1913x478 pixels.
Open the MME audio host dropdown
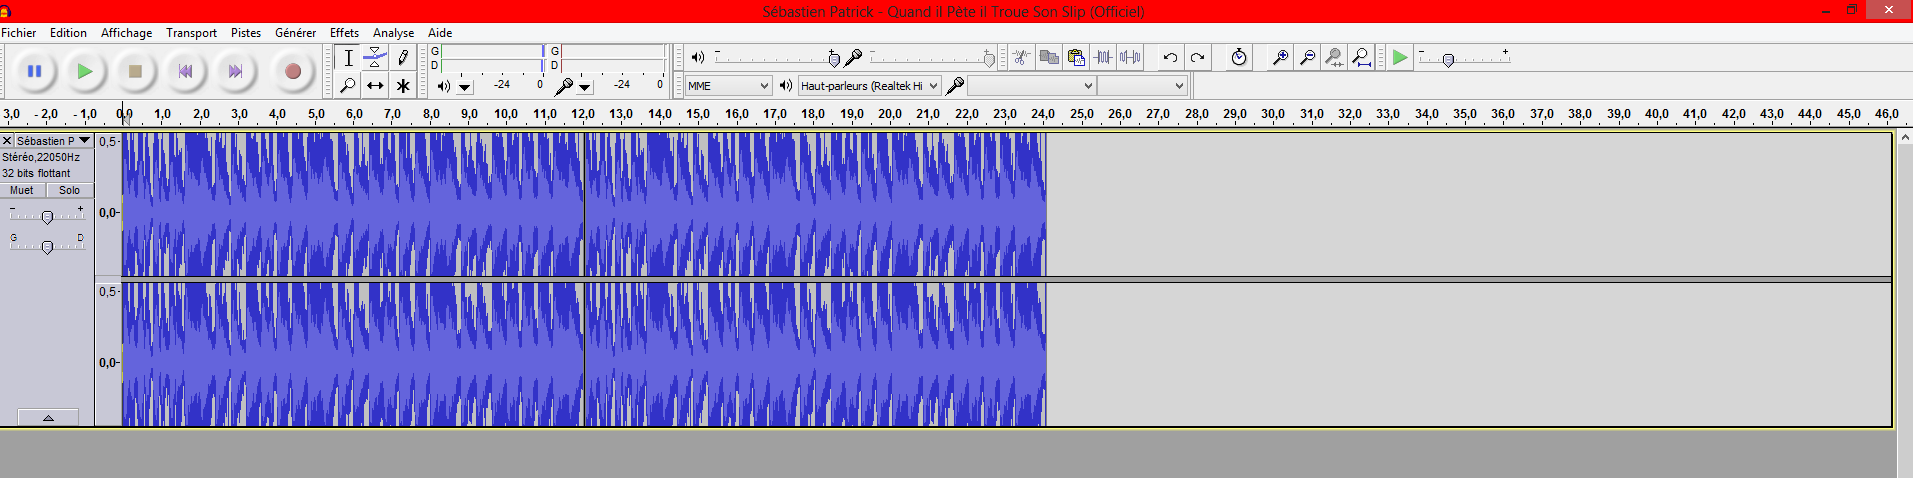click(x=728, y=86)
